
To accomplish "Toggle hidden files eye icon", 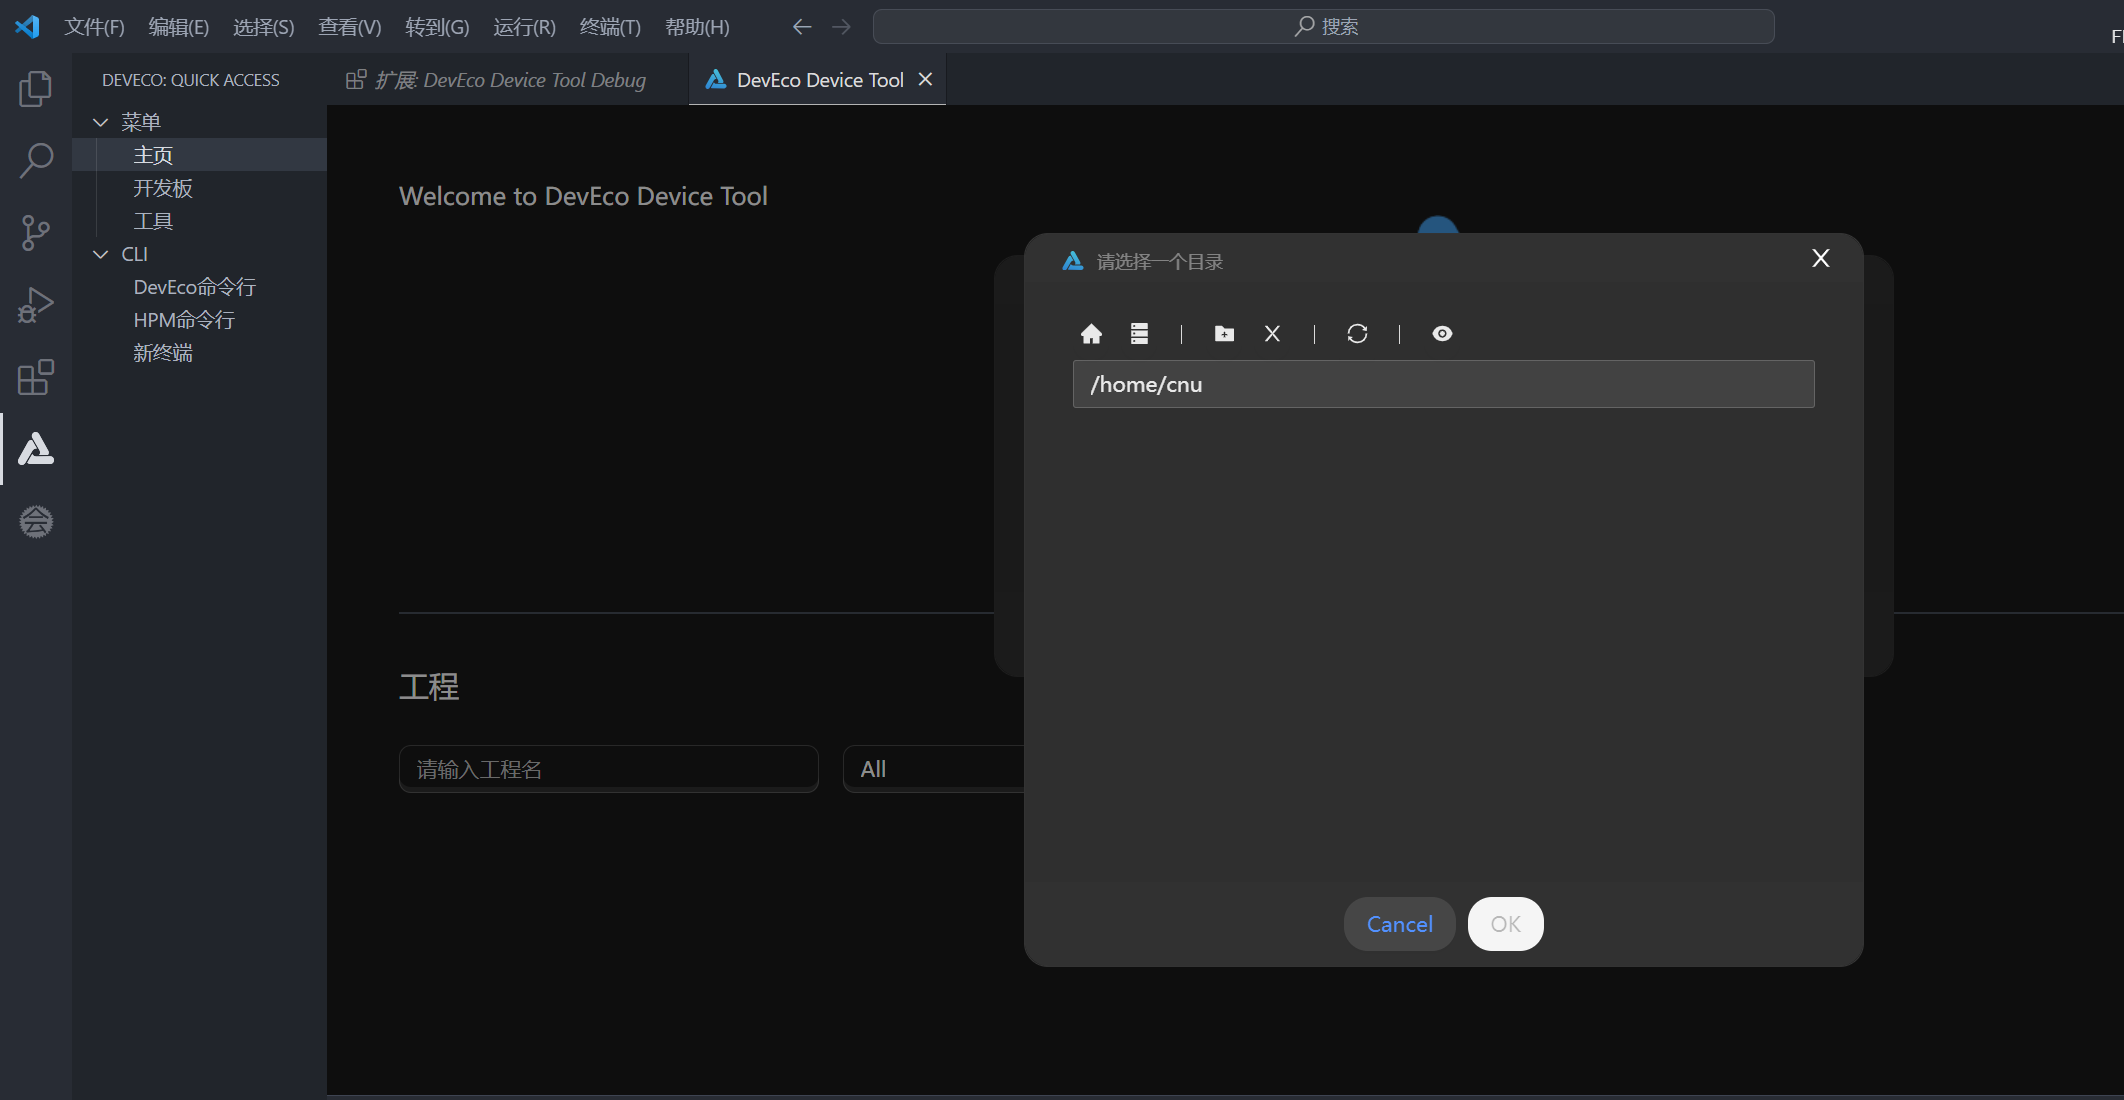I will [1442, 334].
